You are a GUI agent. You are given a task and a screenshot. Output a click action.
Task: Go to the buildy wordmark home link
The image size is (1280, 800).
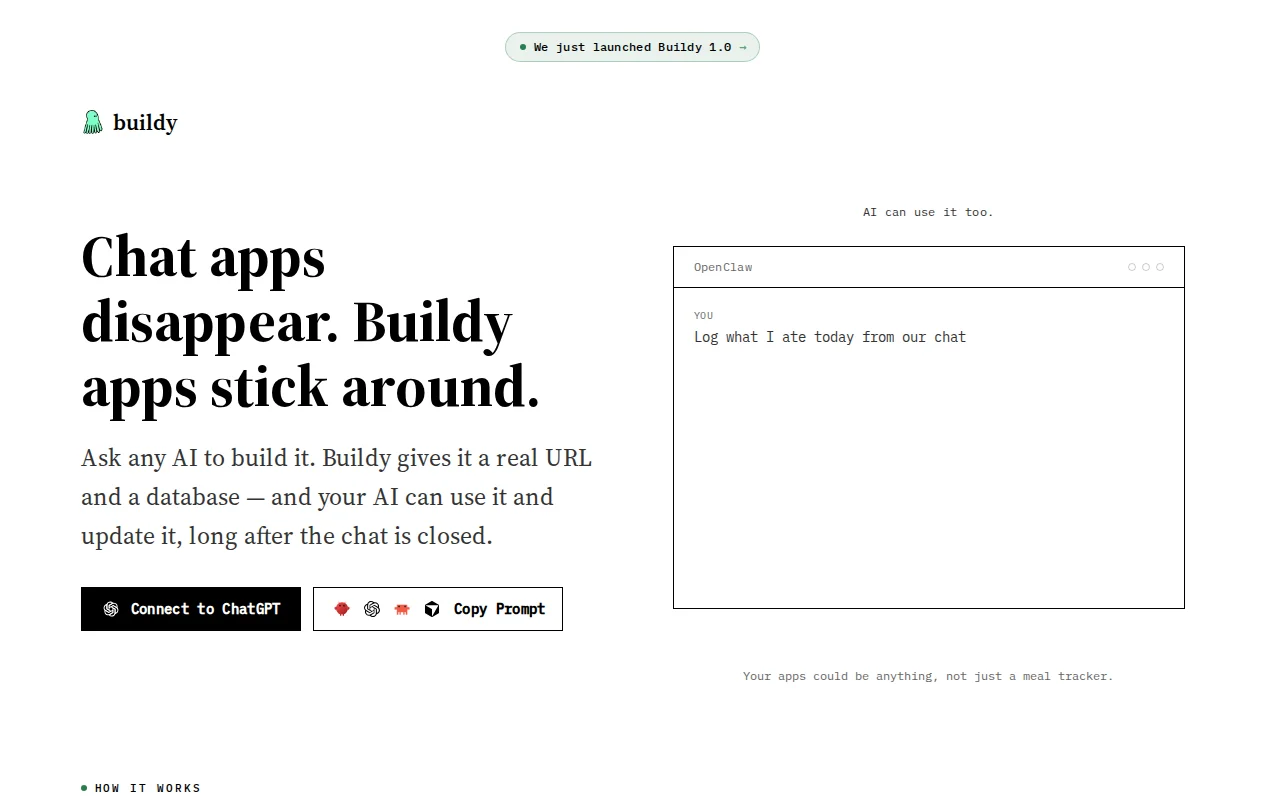pyautogui.click(x=145, y=123)
